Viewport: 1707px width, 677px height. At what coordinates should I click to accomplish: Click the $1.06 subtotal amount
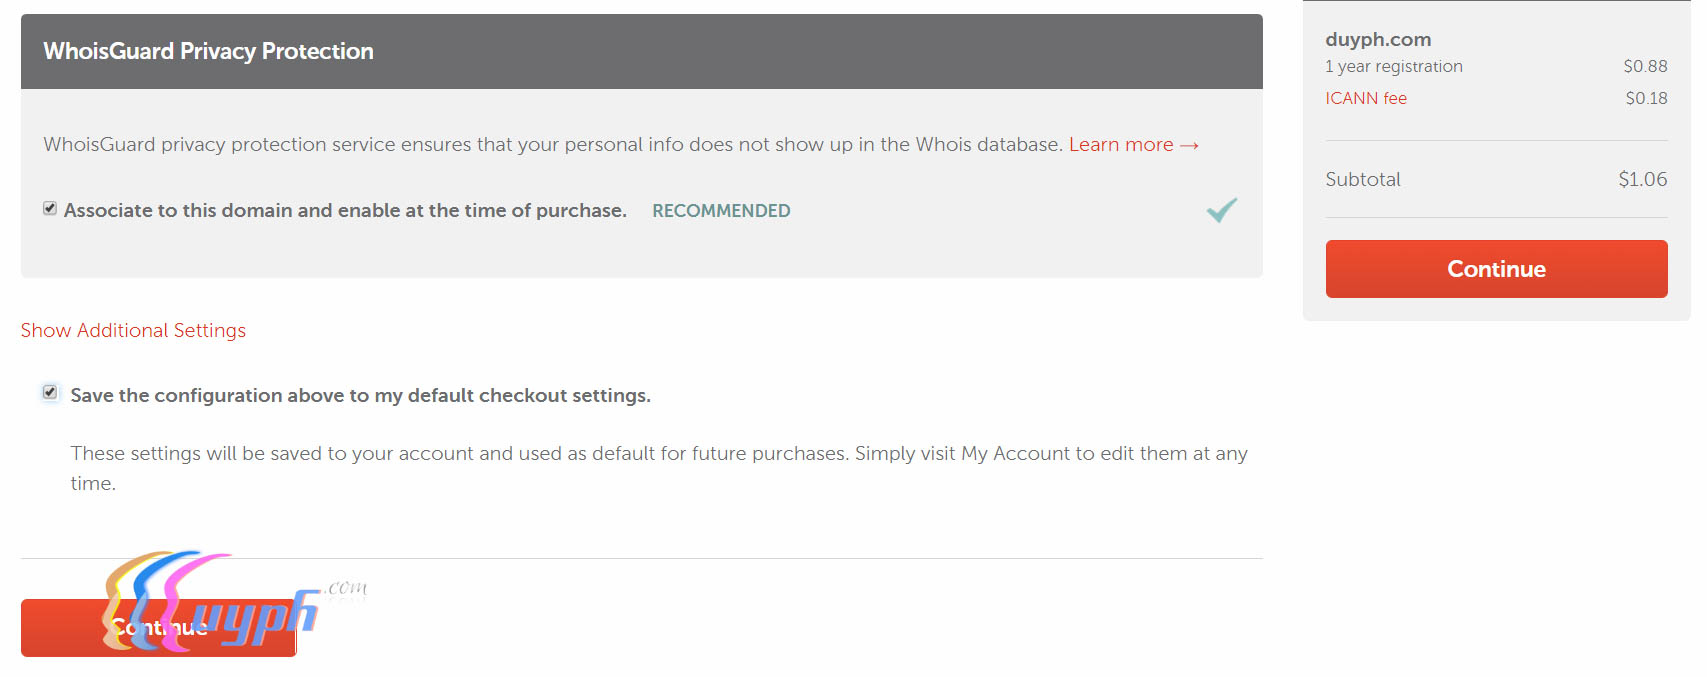[x=1642, y=180]
